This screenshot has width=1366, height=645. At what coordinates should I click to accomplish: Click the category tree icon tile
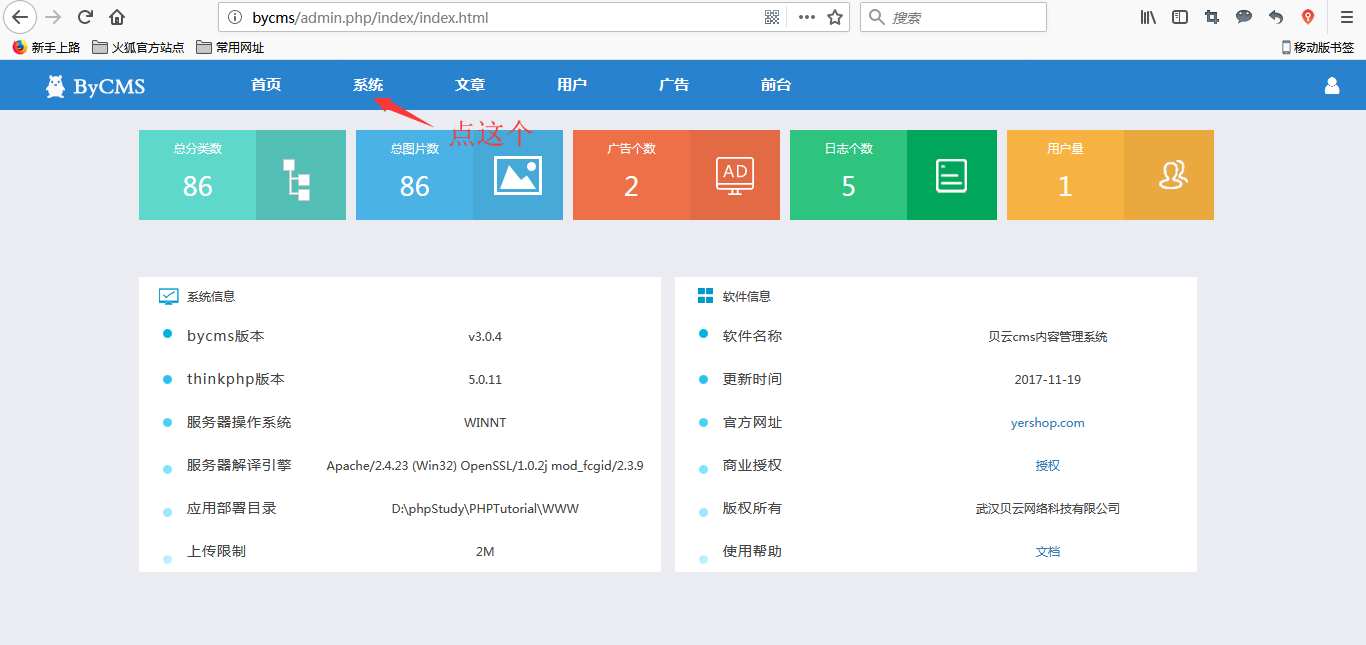pyautogui.click(x=297, y=179)
